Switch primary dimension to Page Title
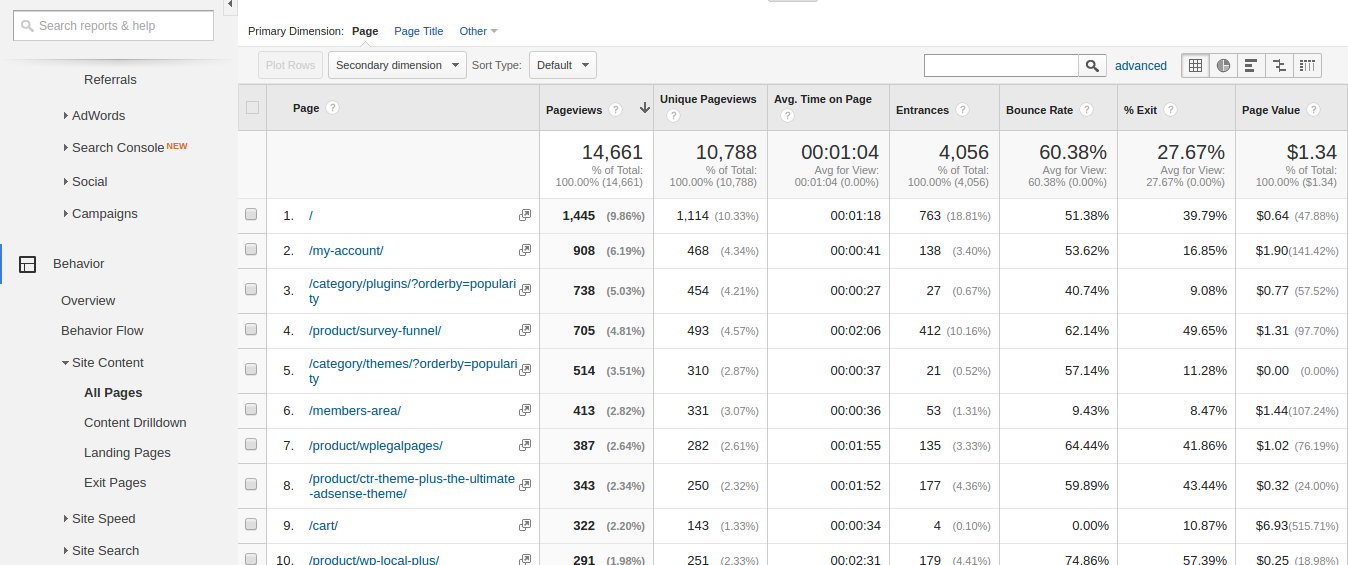1348x565 pixels. pos(419,31)
